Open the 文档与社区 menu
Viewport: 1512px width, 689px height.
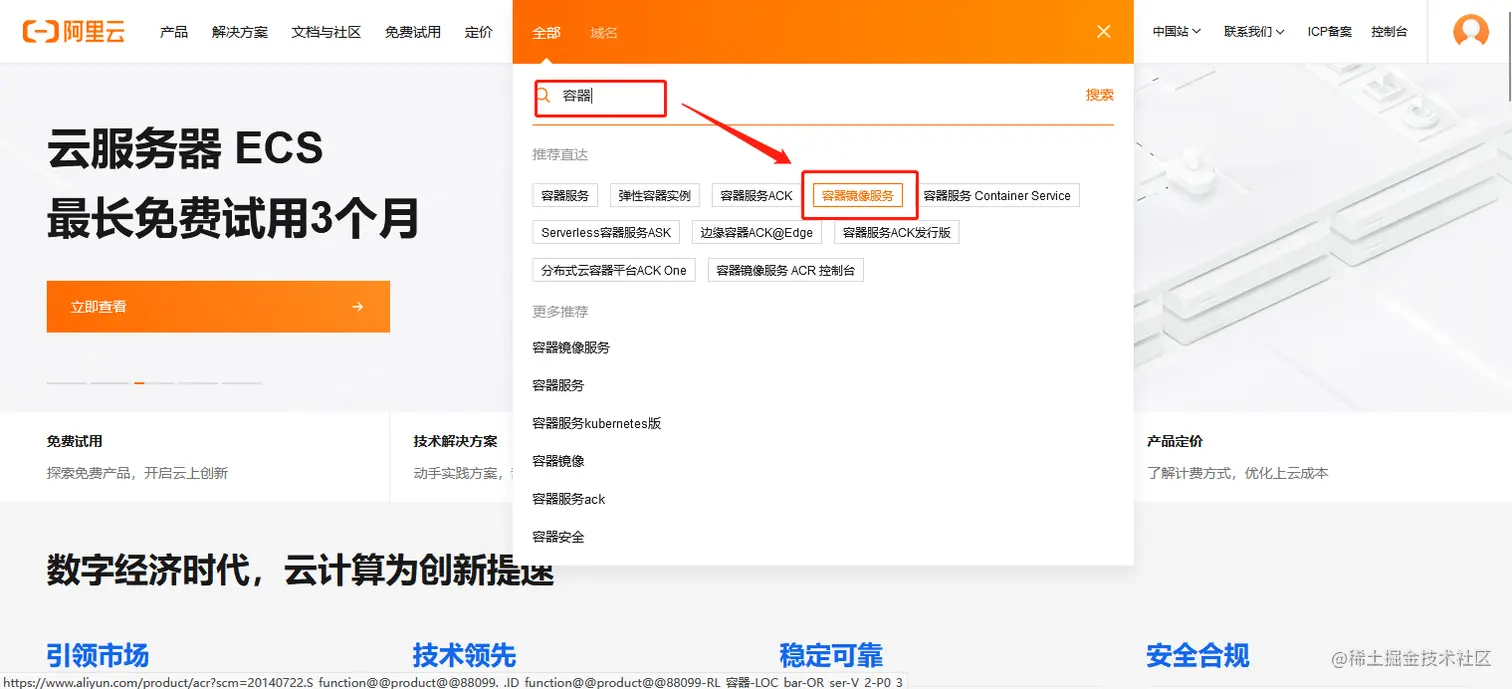pyautogui.click(x=326, y=32)
